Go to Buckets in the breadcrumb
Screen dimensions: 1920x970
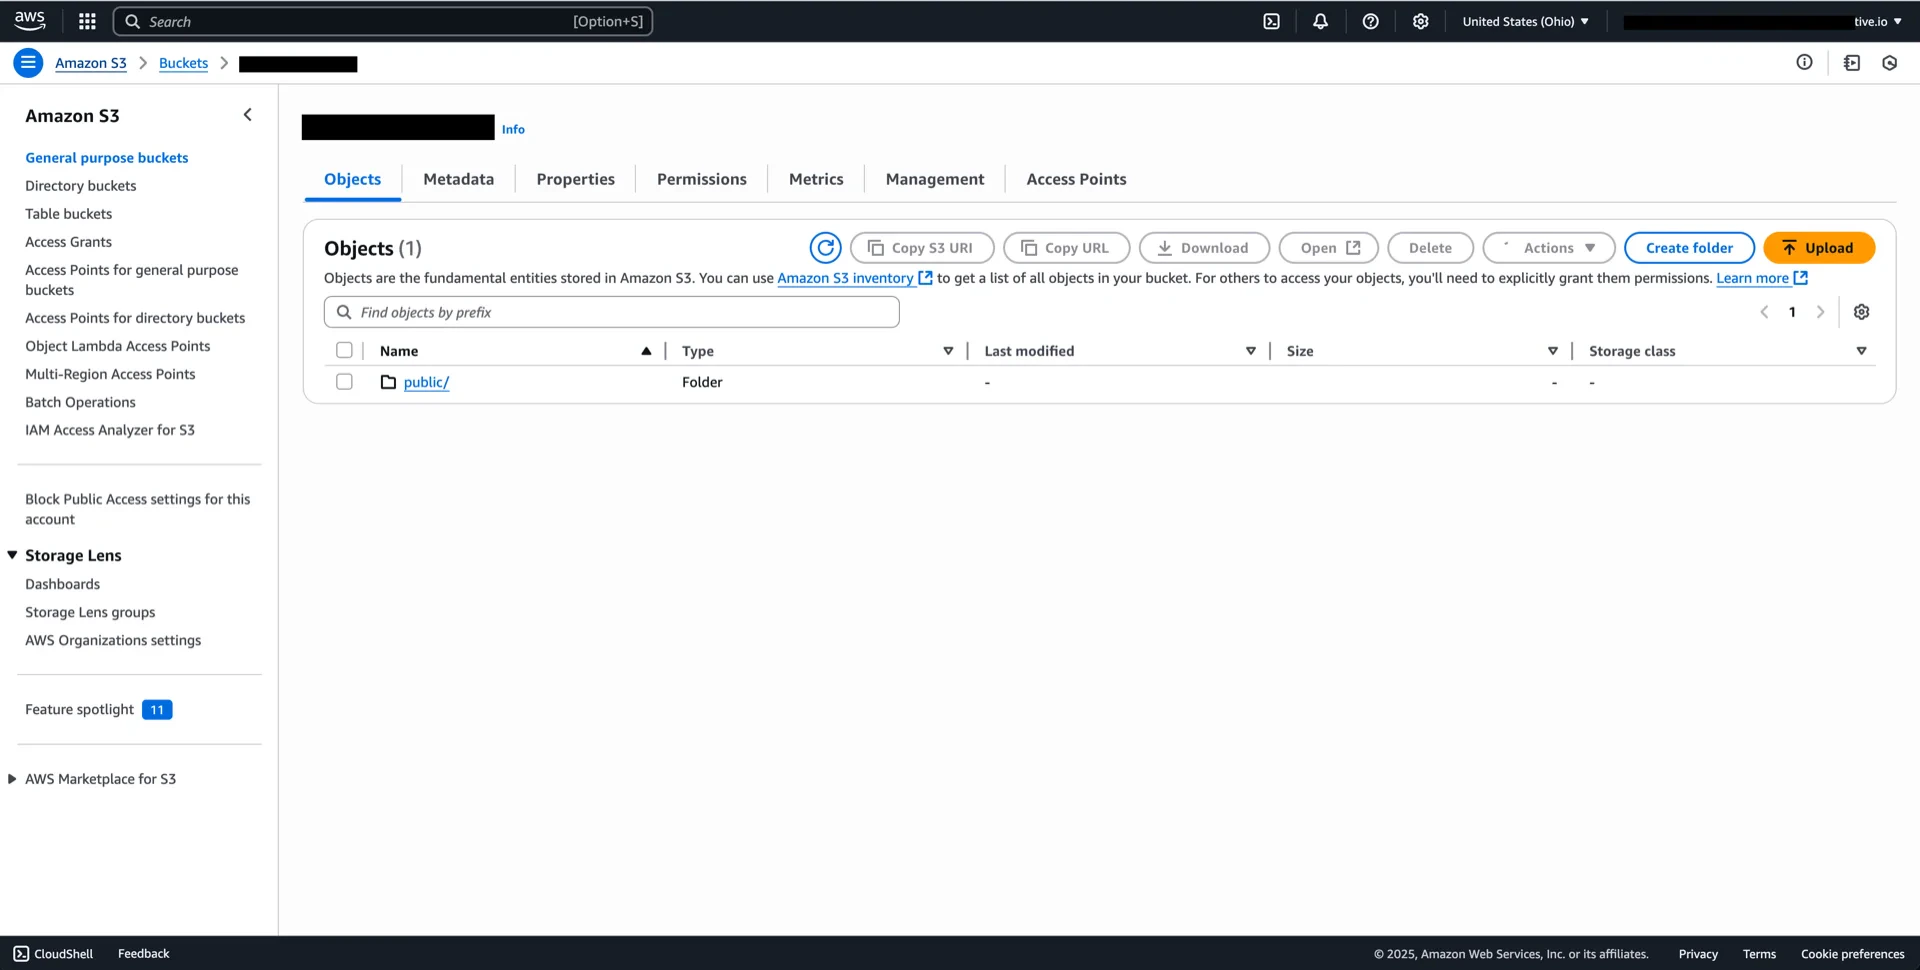click(x=183, y=63)
